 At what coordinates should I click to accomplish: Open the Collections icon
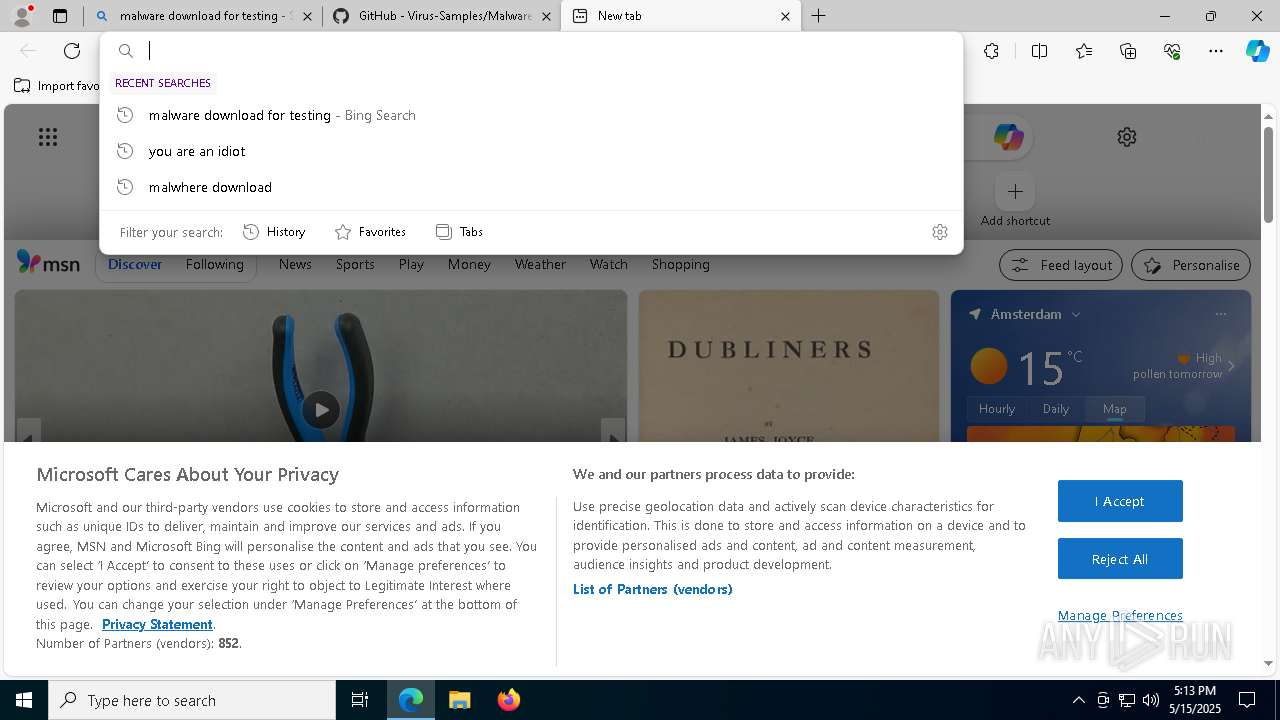coord(1128,51)
